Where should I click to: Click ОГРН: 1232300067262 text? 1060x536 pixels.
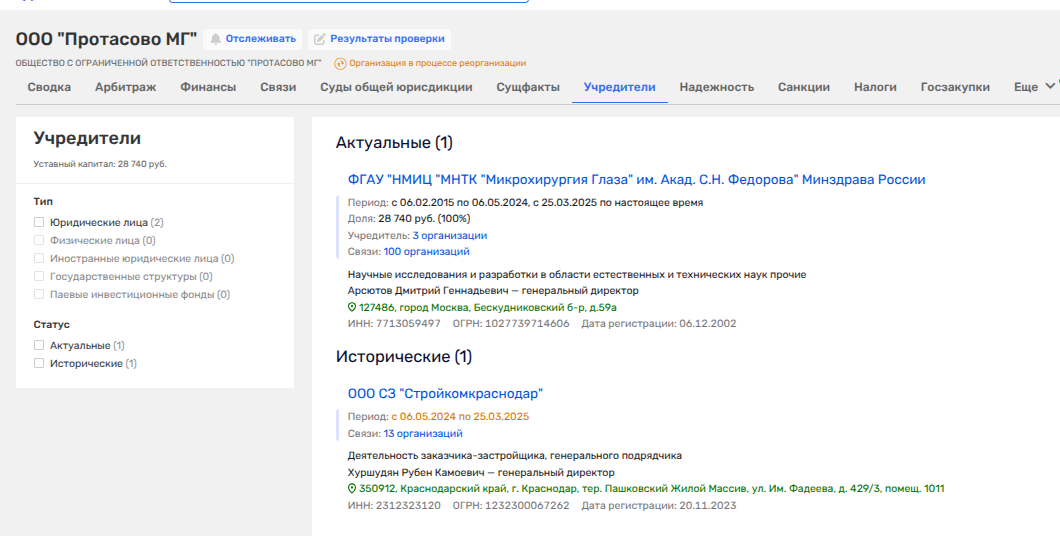pos(511,506)
